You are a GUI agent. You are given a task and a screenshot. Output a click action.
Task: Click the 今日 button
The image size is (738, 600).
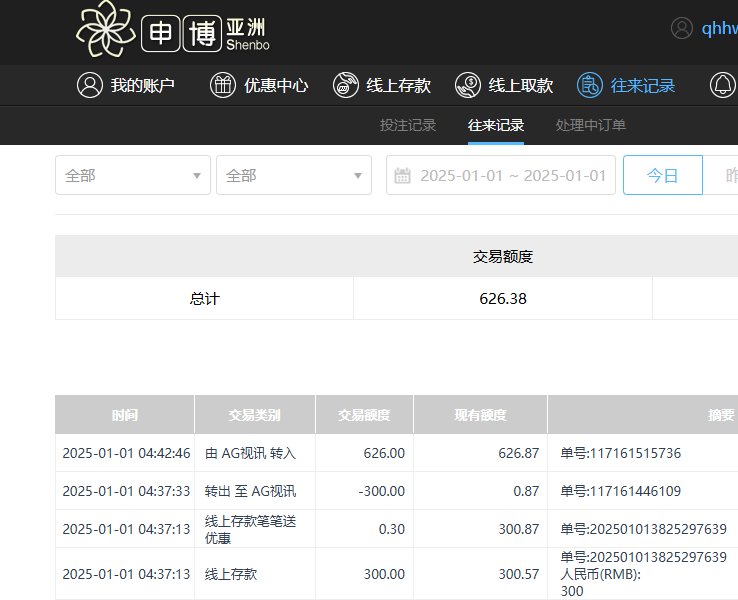[x=662, y=175]
